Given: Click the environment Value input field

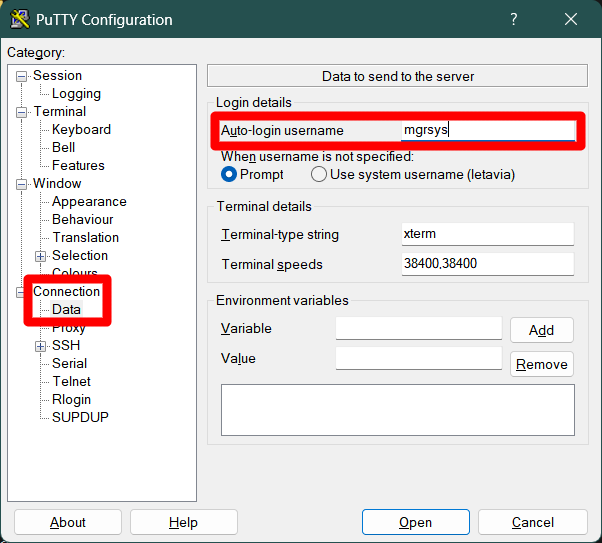Looking at the screenshot, I should 419,358.
